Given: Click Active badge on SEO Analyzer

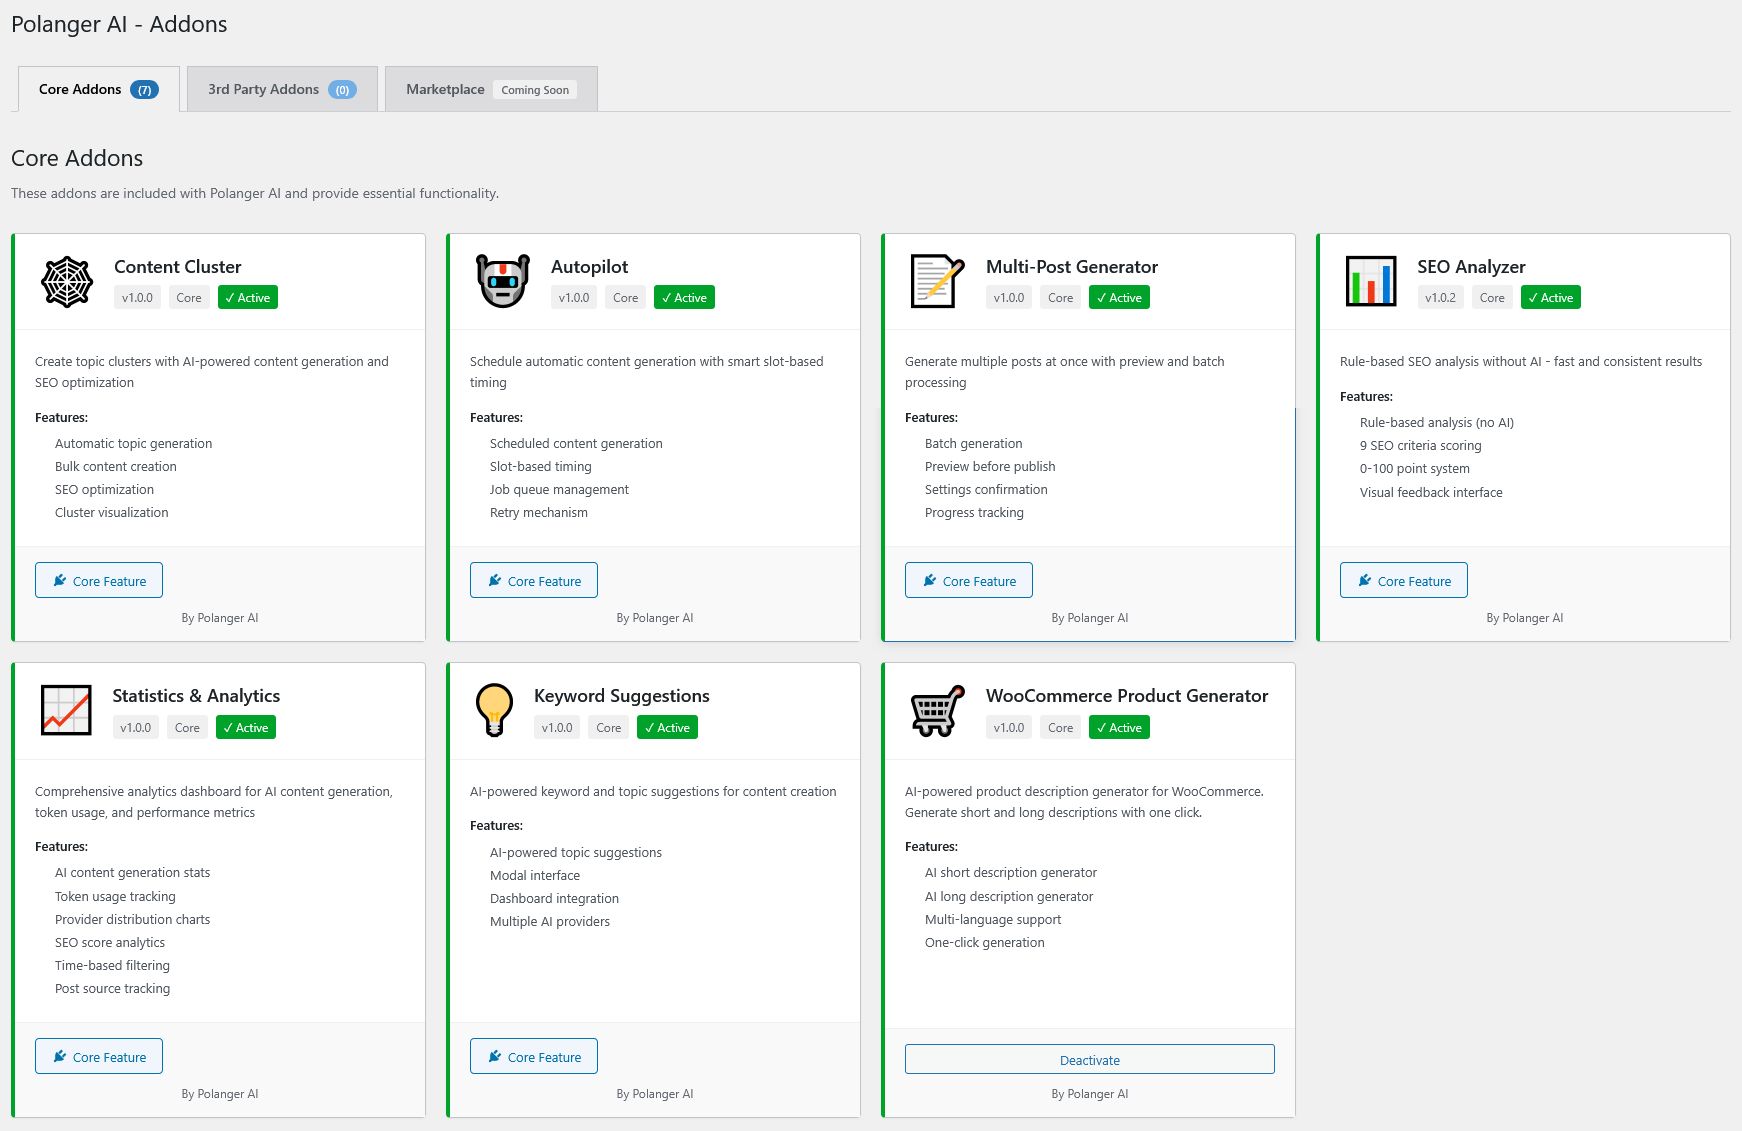Looking at the screenshot, I should click(1550, 298).
